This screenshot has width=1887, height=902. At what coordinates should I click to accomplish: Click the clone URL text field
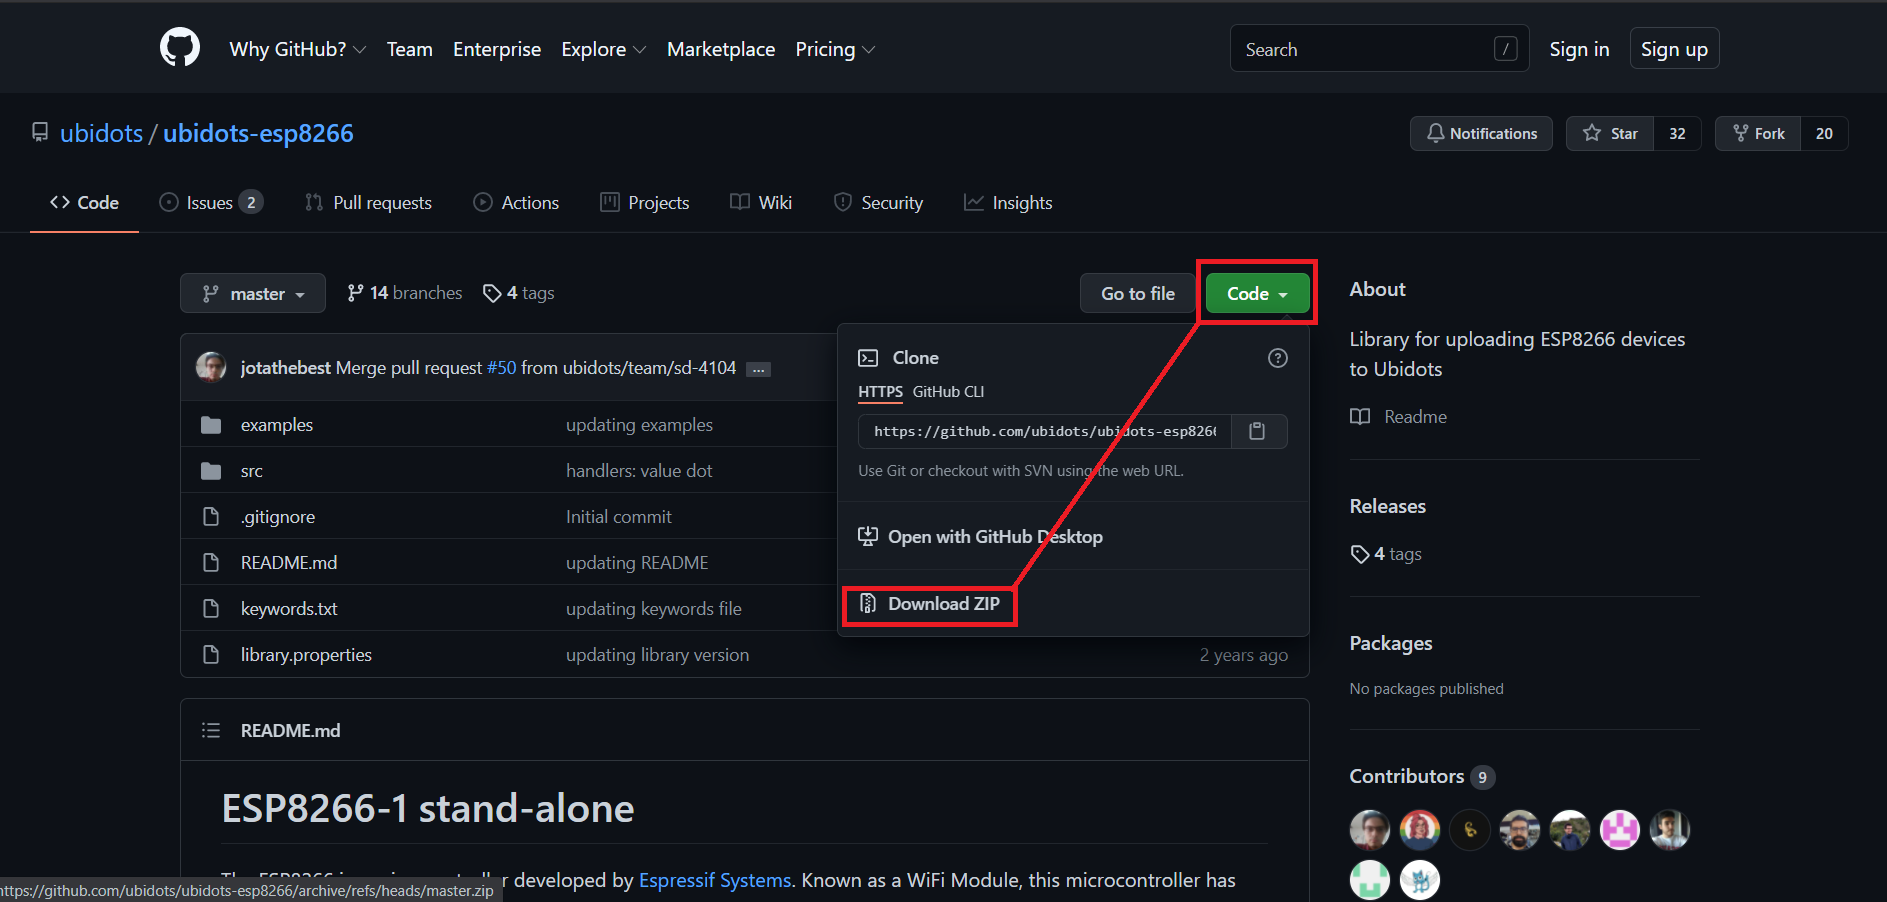pyautogui.click(x=1045, y=431)
